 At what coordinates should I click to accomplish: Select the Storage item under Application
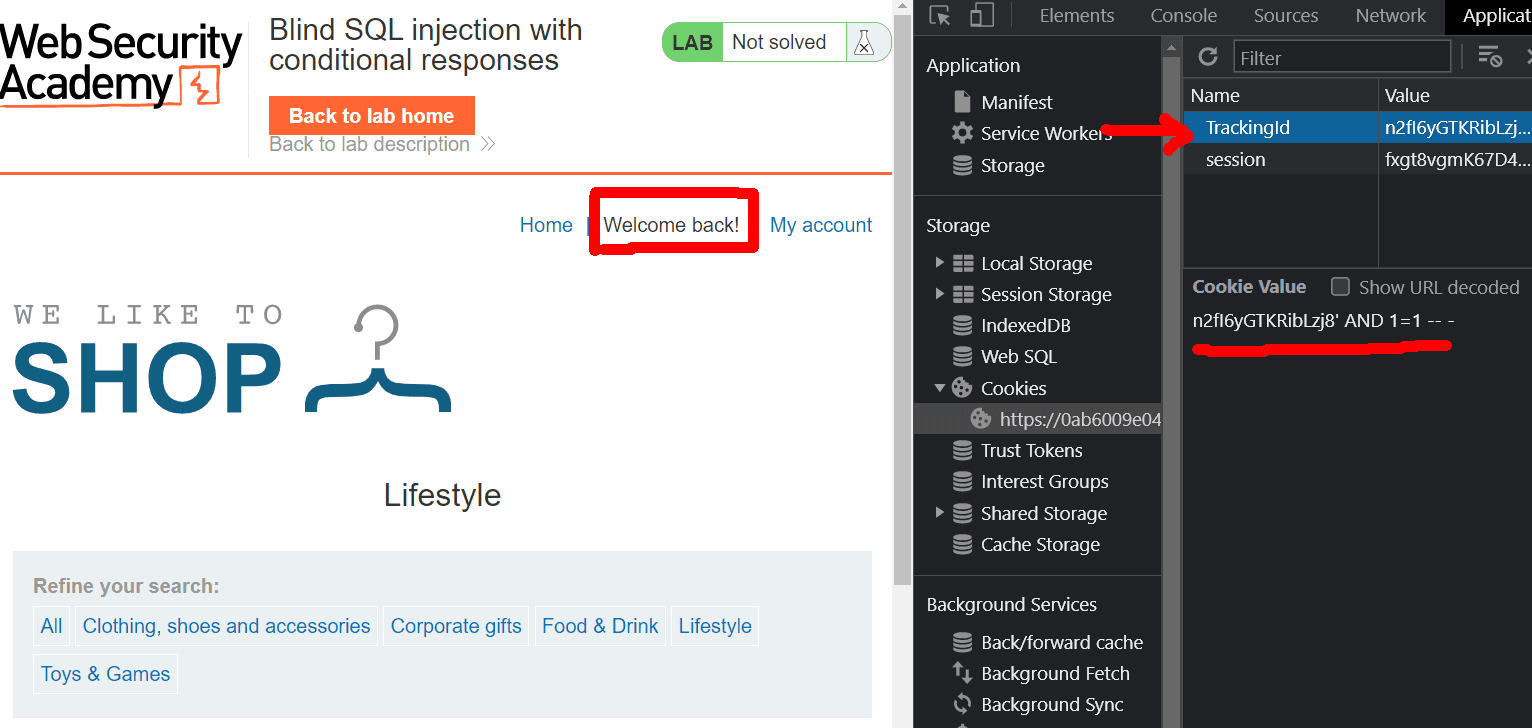[1012, 165]
